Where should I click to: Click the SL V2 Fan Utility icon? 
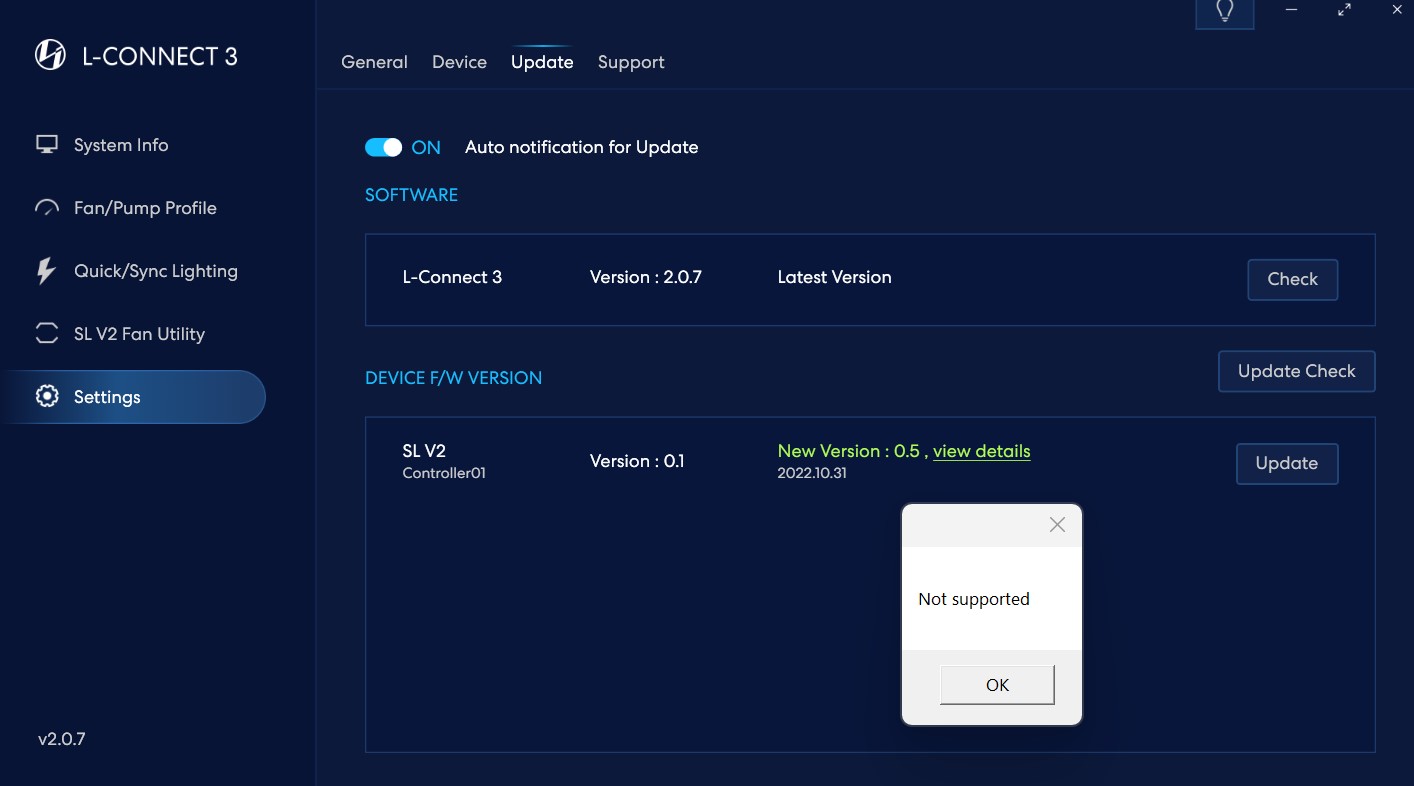(x=46, y=334)
